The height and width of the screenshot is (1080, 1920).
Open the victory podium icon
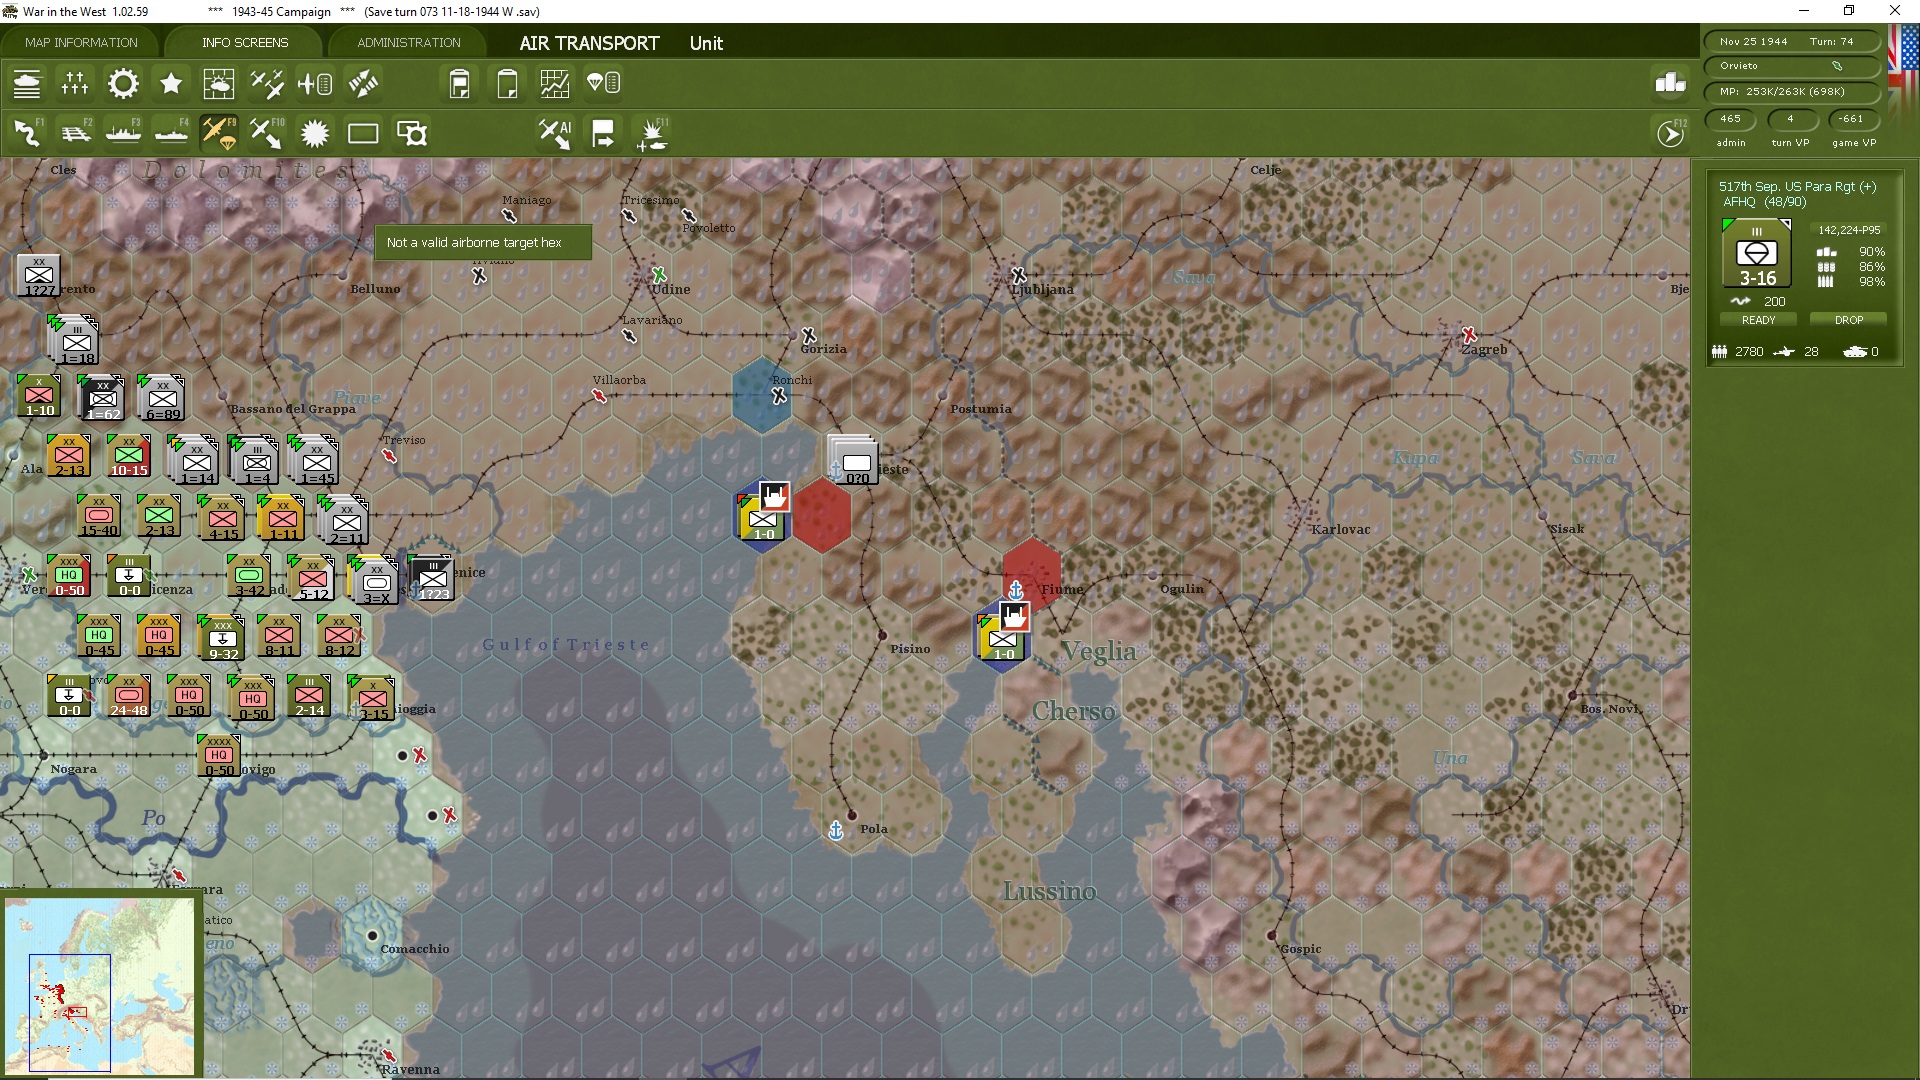[1670, 84]
